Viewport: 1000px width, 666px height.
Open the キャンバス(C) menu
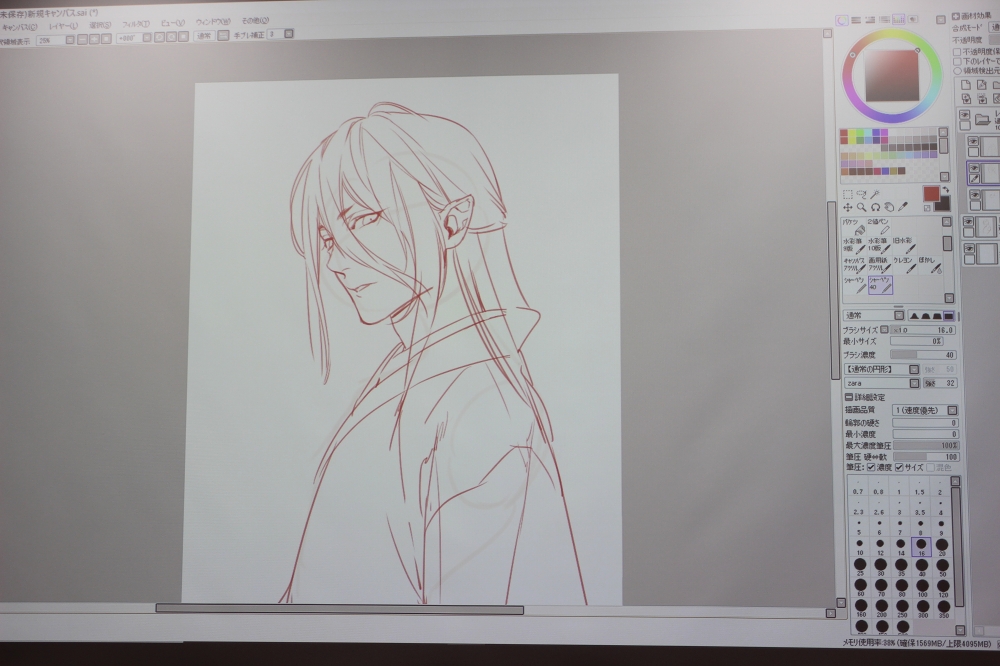(19, 27)
